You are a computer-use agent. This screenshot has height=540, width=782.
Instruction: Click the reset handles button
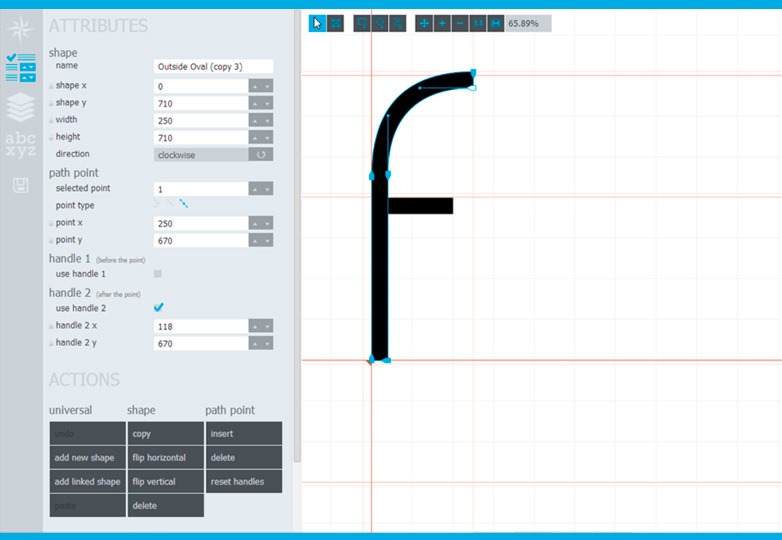click(244, 481)
